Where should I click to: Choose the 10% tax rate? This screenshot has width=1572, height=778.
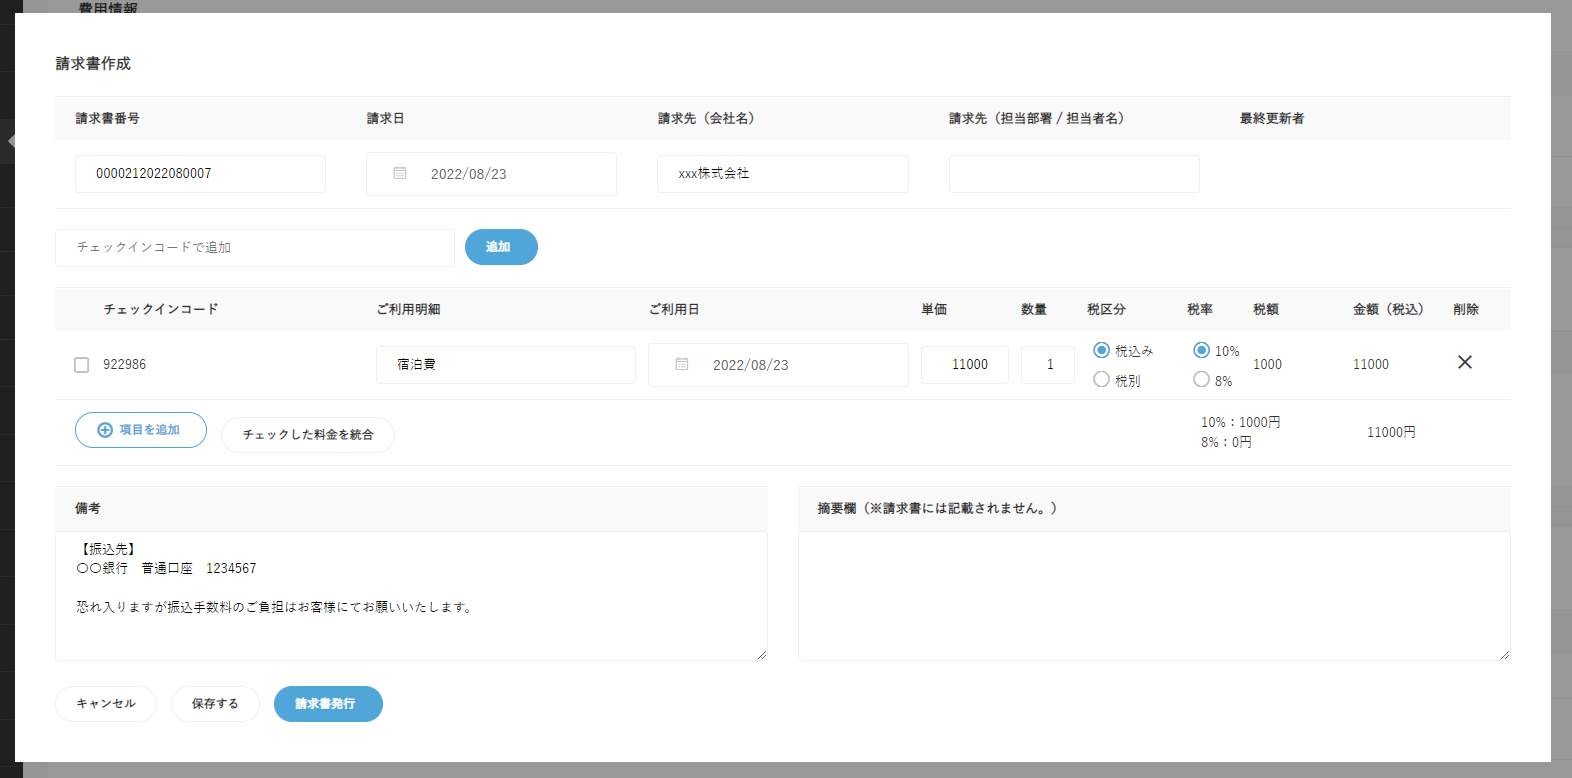point(1201,350)
